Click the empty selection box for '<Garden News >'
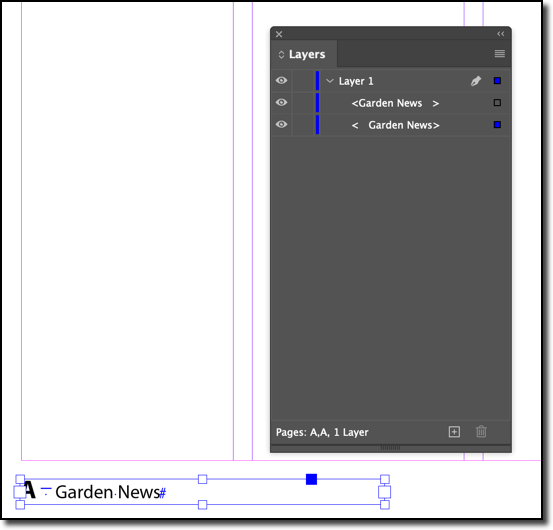Image resolution: width=553 pixels, height=530 pixels. (x=497, y=103)
